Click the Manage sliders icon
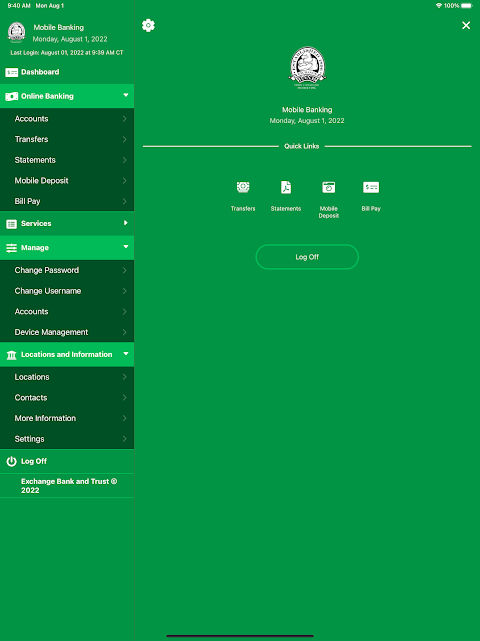Viewport: 480px width, 641px height. [11, 248]
